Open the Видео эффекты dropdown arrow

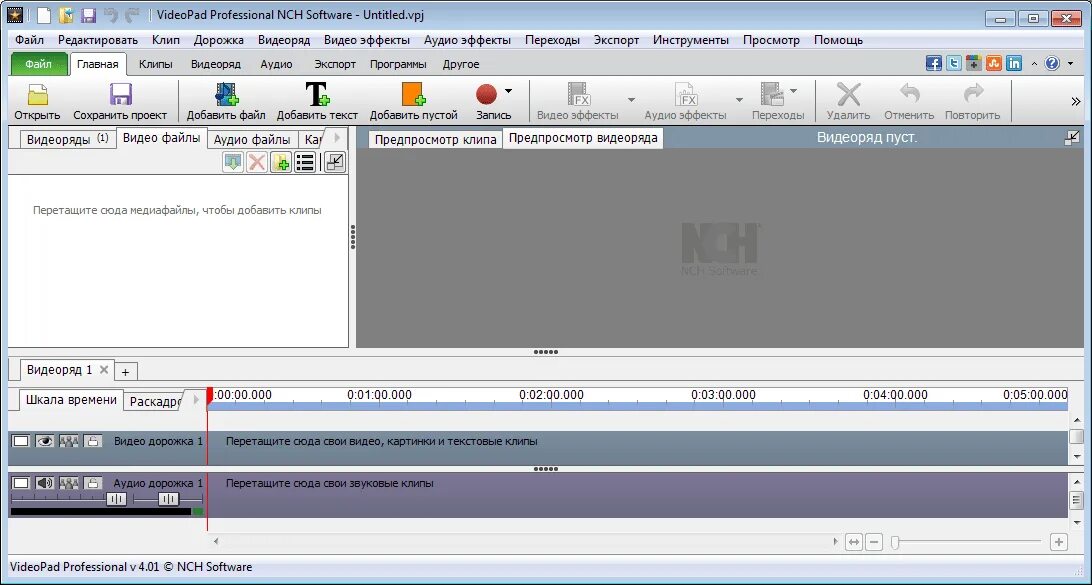[632, 100]
